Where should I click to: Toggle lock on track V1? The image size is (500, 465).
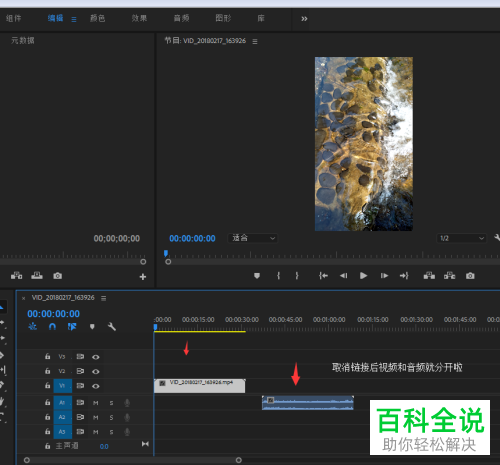point(48,385)
